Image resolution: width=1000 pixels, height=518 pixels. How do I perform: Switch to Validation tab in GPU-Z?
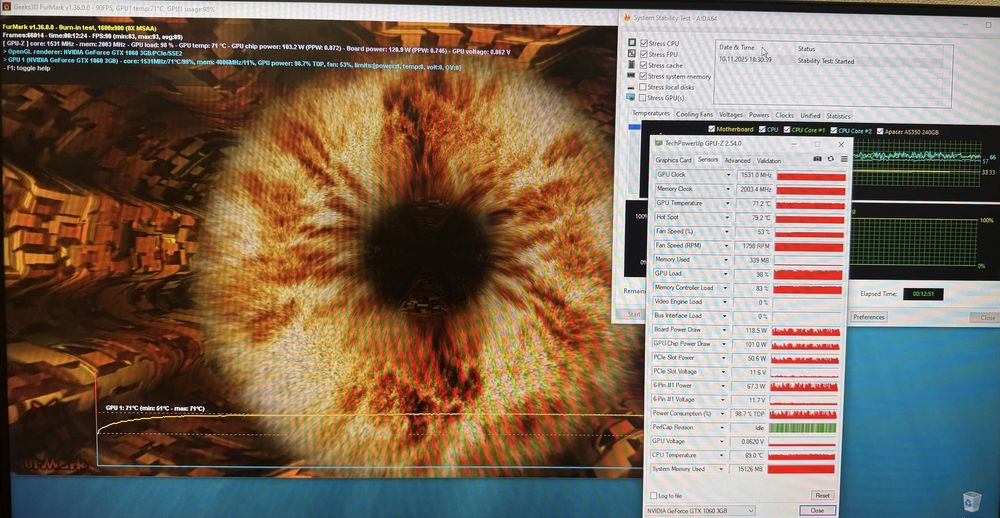coord(768,161)
